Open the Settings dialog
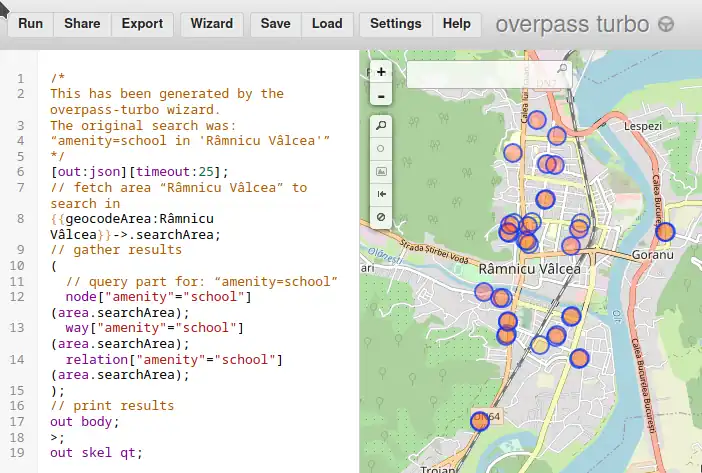 click(395, 24)
